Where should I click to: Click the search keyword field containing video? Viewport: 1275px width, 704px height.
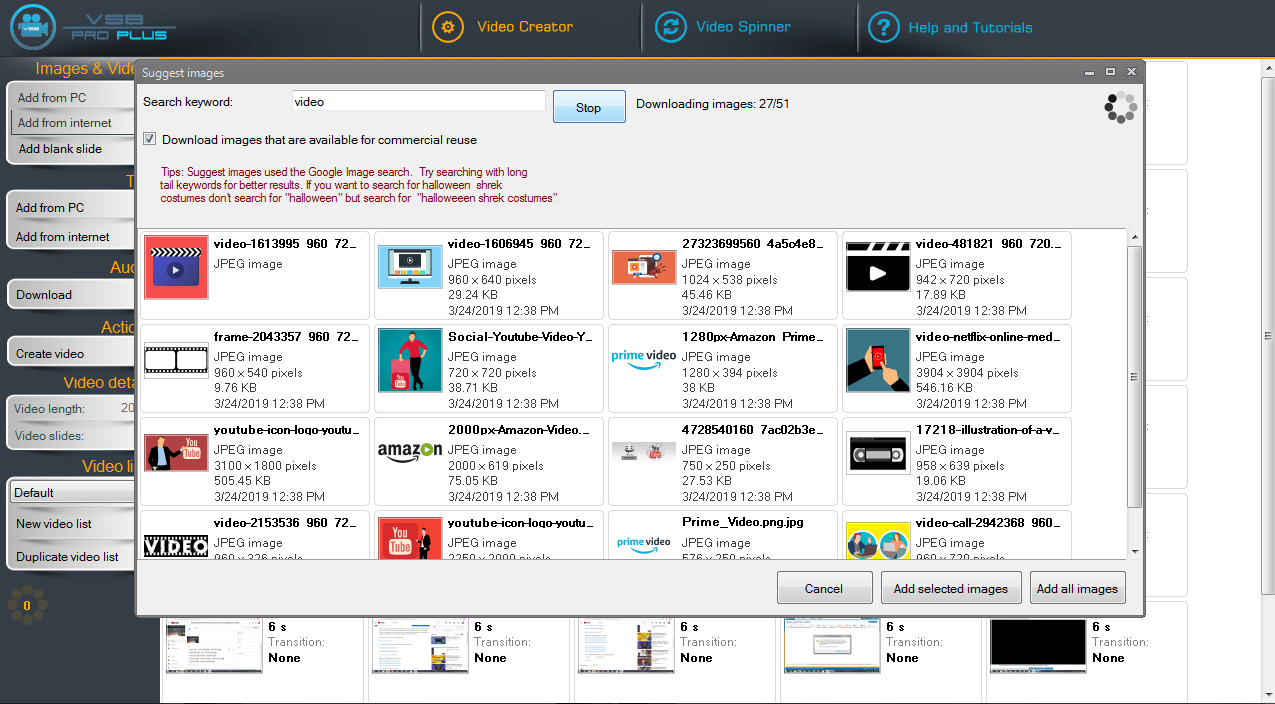tap(419, 101)
